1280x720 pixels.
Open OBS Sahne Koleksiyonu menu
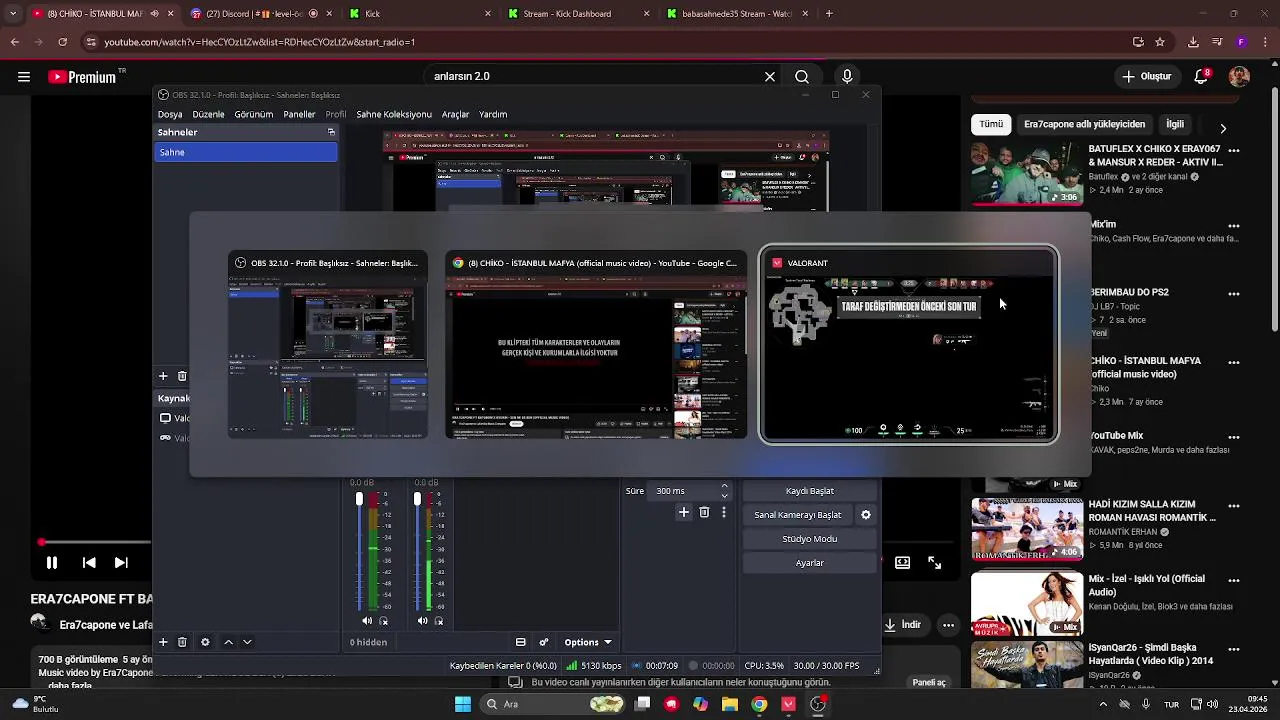tap(394, 114)
